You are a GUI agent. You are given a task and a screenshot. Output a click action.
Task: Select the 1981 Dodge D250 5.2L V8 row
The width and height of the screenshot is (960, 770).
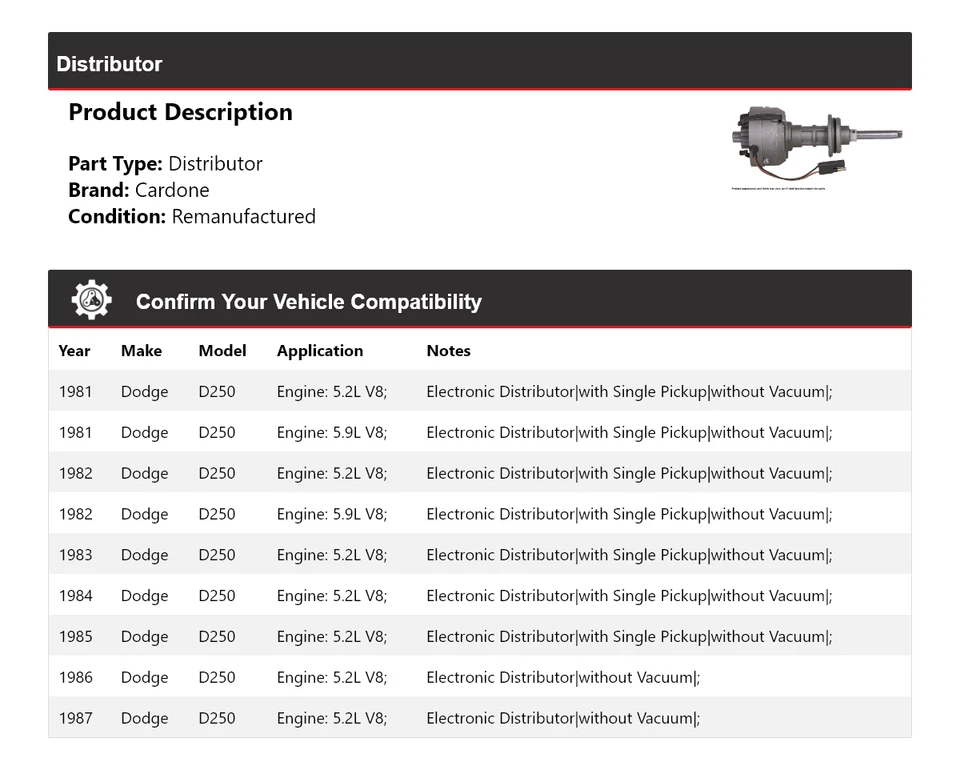pos(480,391)
